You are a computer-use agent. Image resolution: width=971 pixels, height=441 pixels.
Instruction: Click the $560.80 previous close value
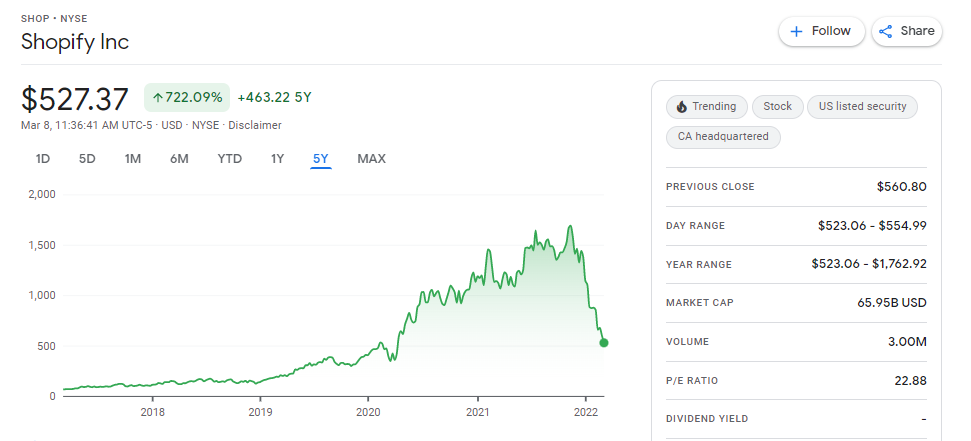[x=902, y=186]
